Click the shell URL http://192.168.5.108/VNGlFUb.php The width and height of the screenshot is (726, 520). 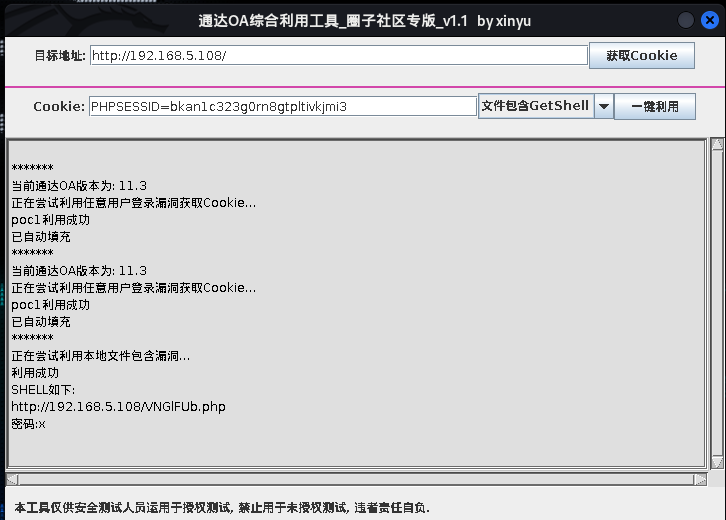[119, 407]
